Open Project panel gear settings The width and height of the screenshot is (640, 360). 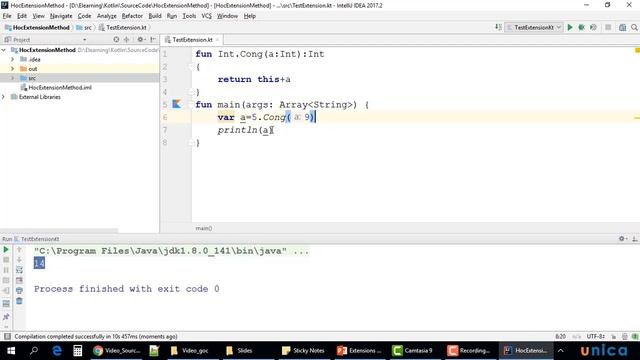tap(141, 40)
